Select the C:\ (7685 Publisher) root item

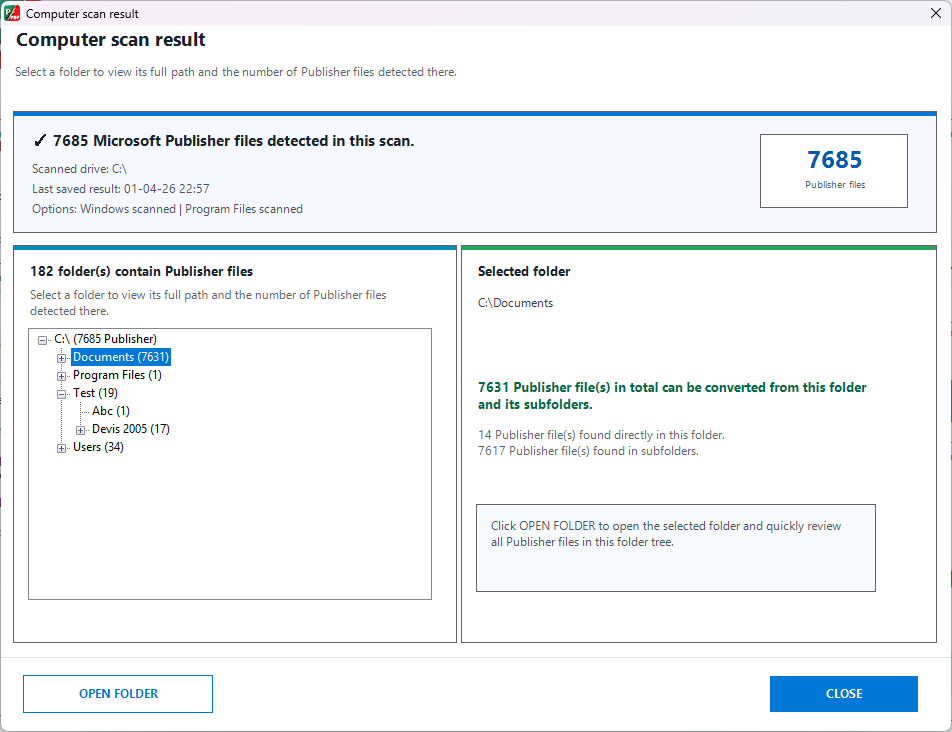point(106,339)
